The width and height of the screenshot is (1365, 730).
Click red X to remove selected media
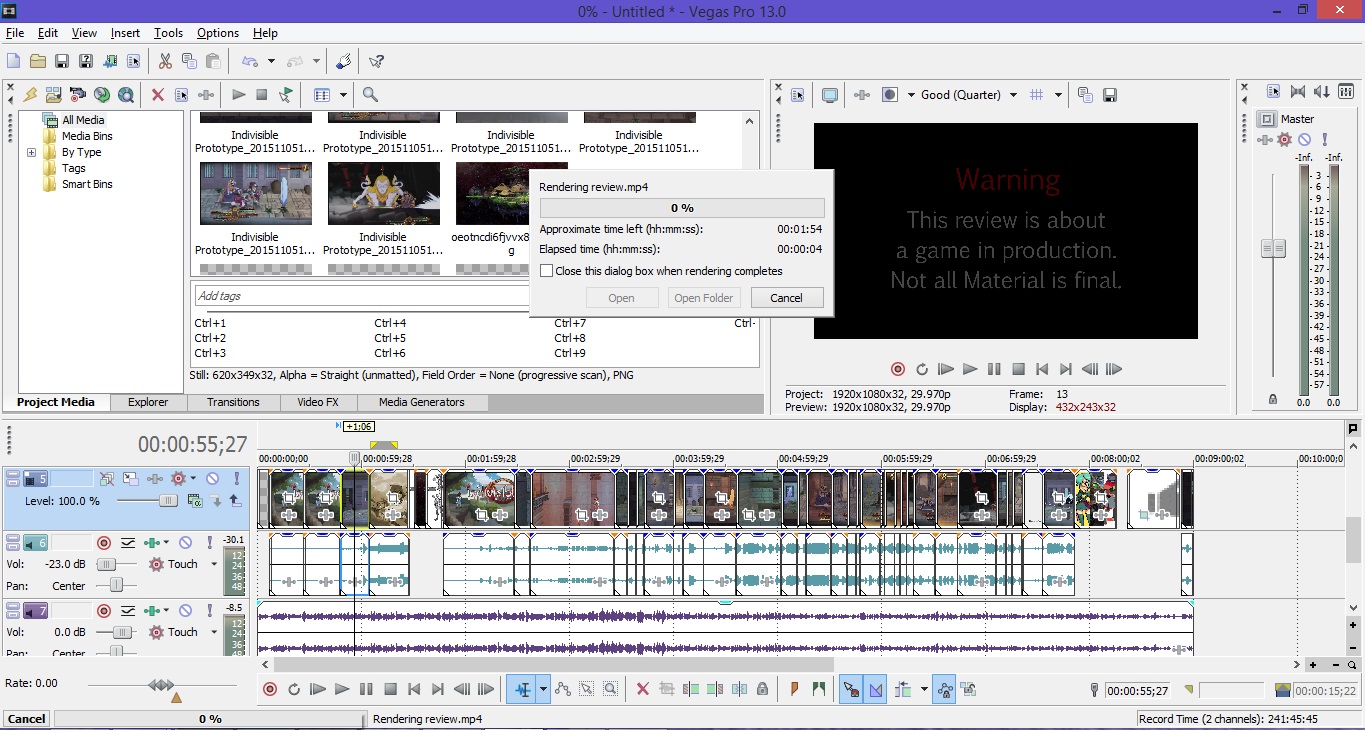[x=157, y=95]
